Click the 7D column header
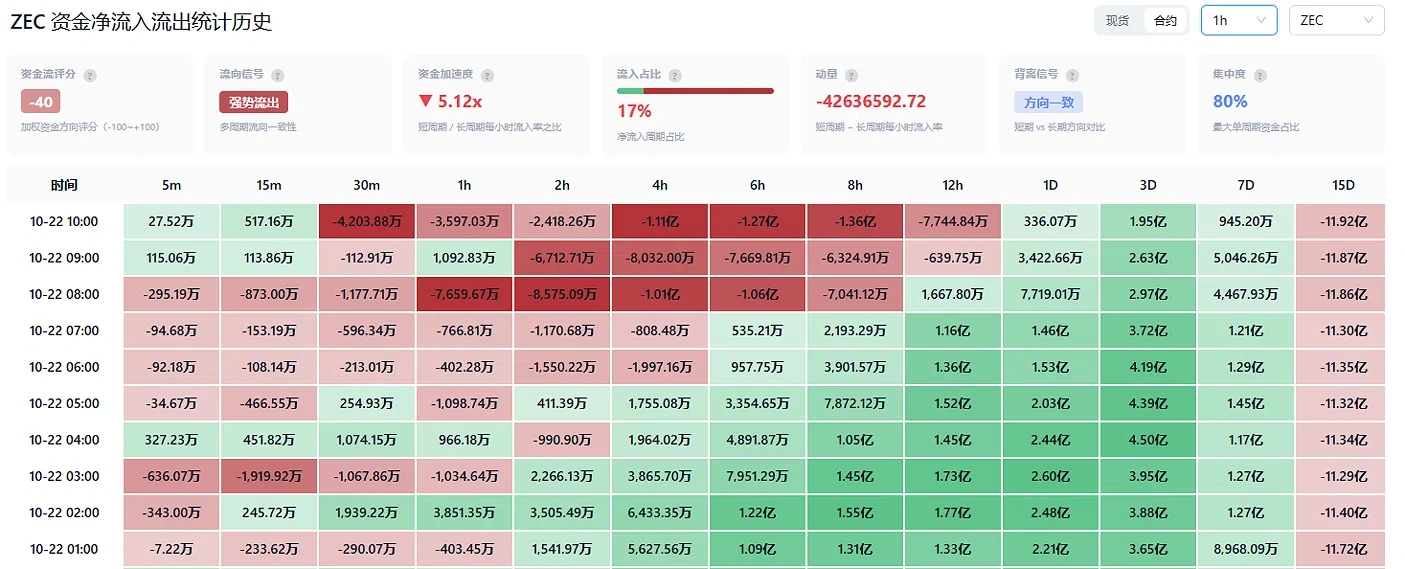 [x=1245, y=185]
